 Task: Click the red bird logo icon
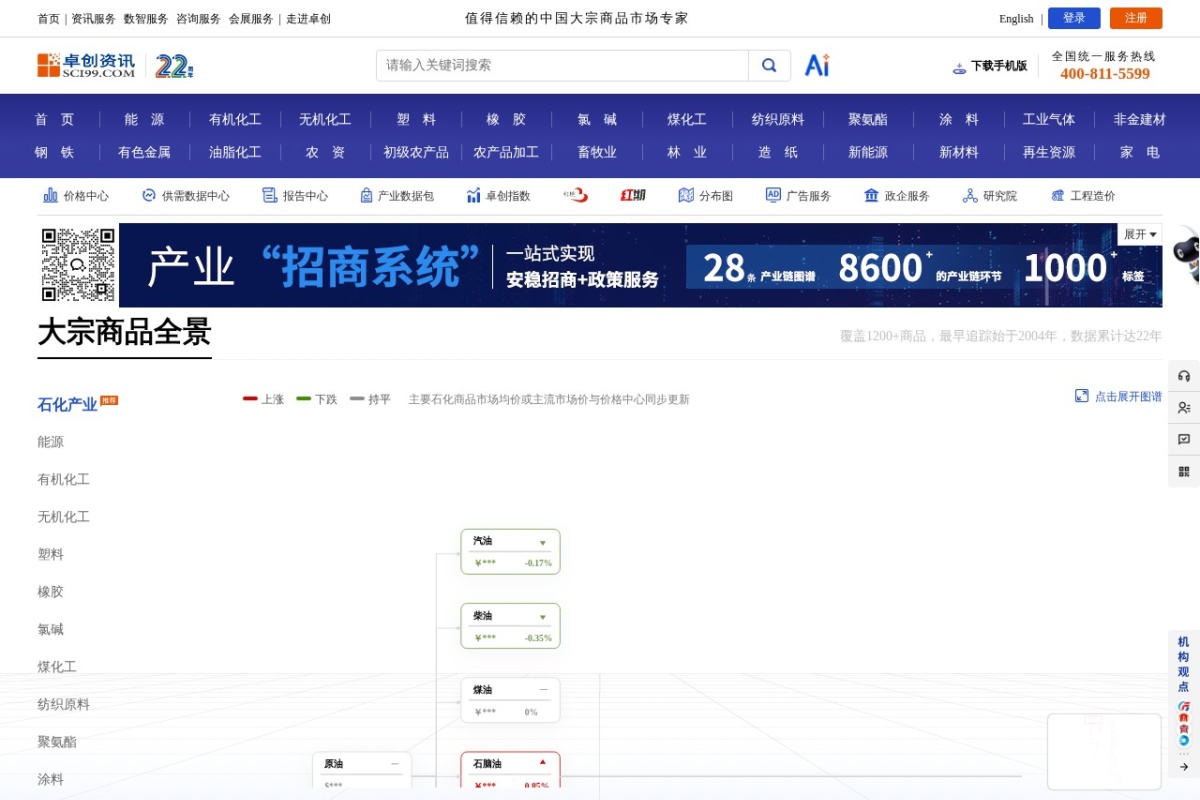click(x=575, y=195)
